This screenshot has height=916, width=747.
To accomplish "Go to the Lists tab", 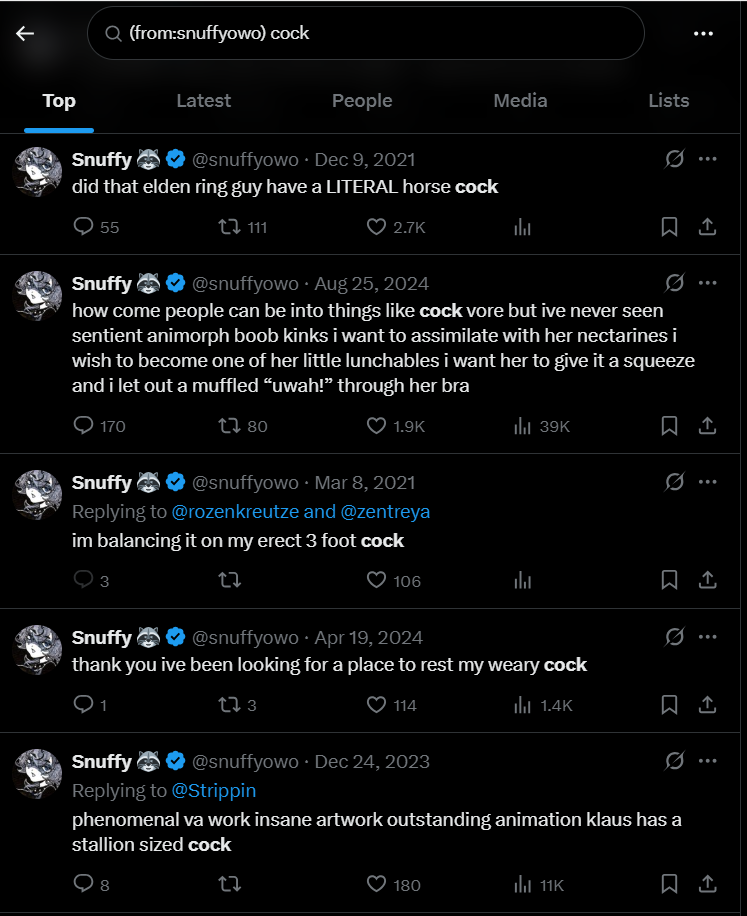I will (x=668, y=100).
